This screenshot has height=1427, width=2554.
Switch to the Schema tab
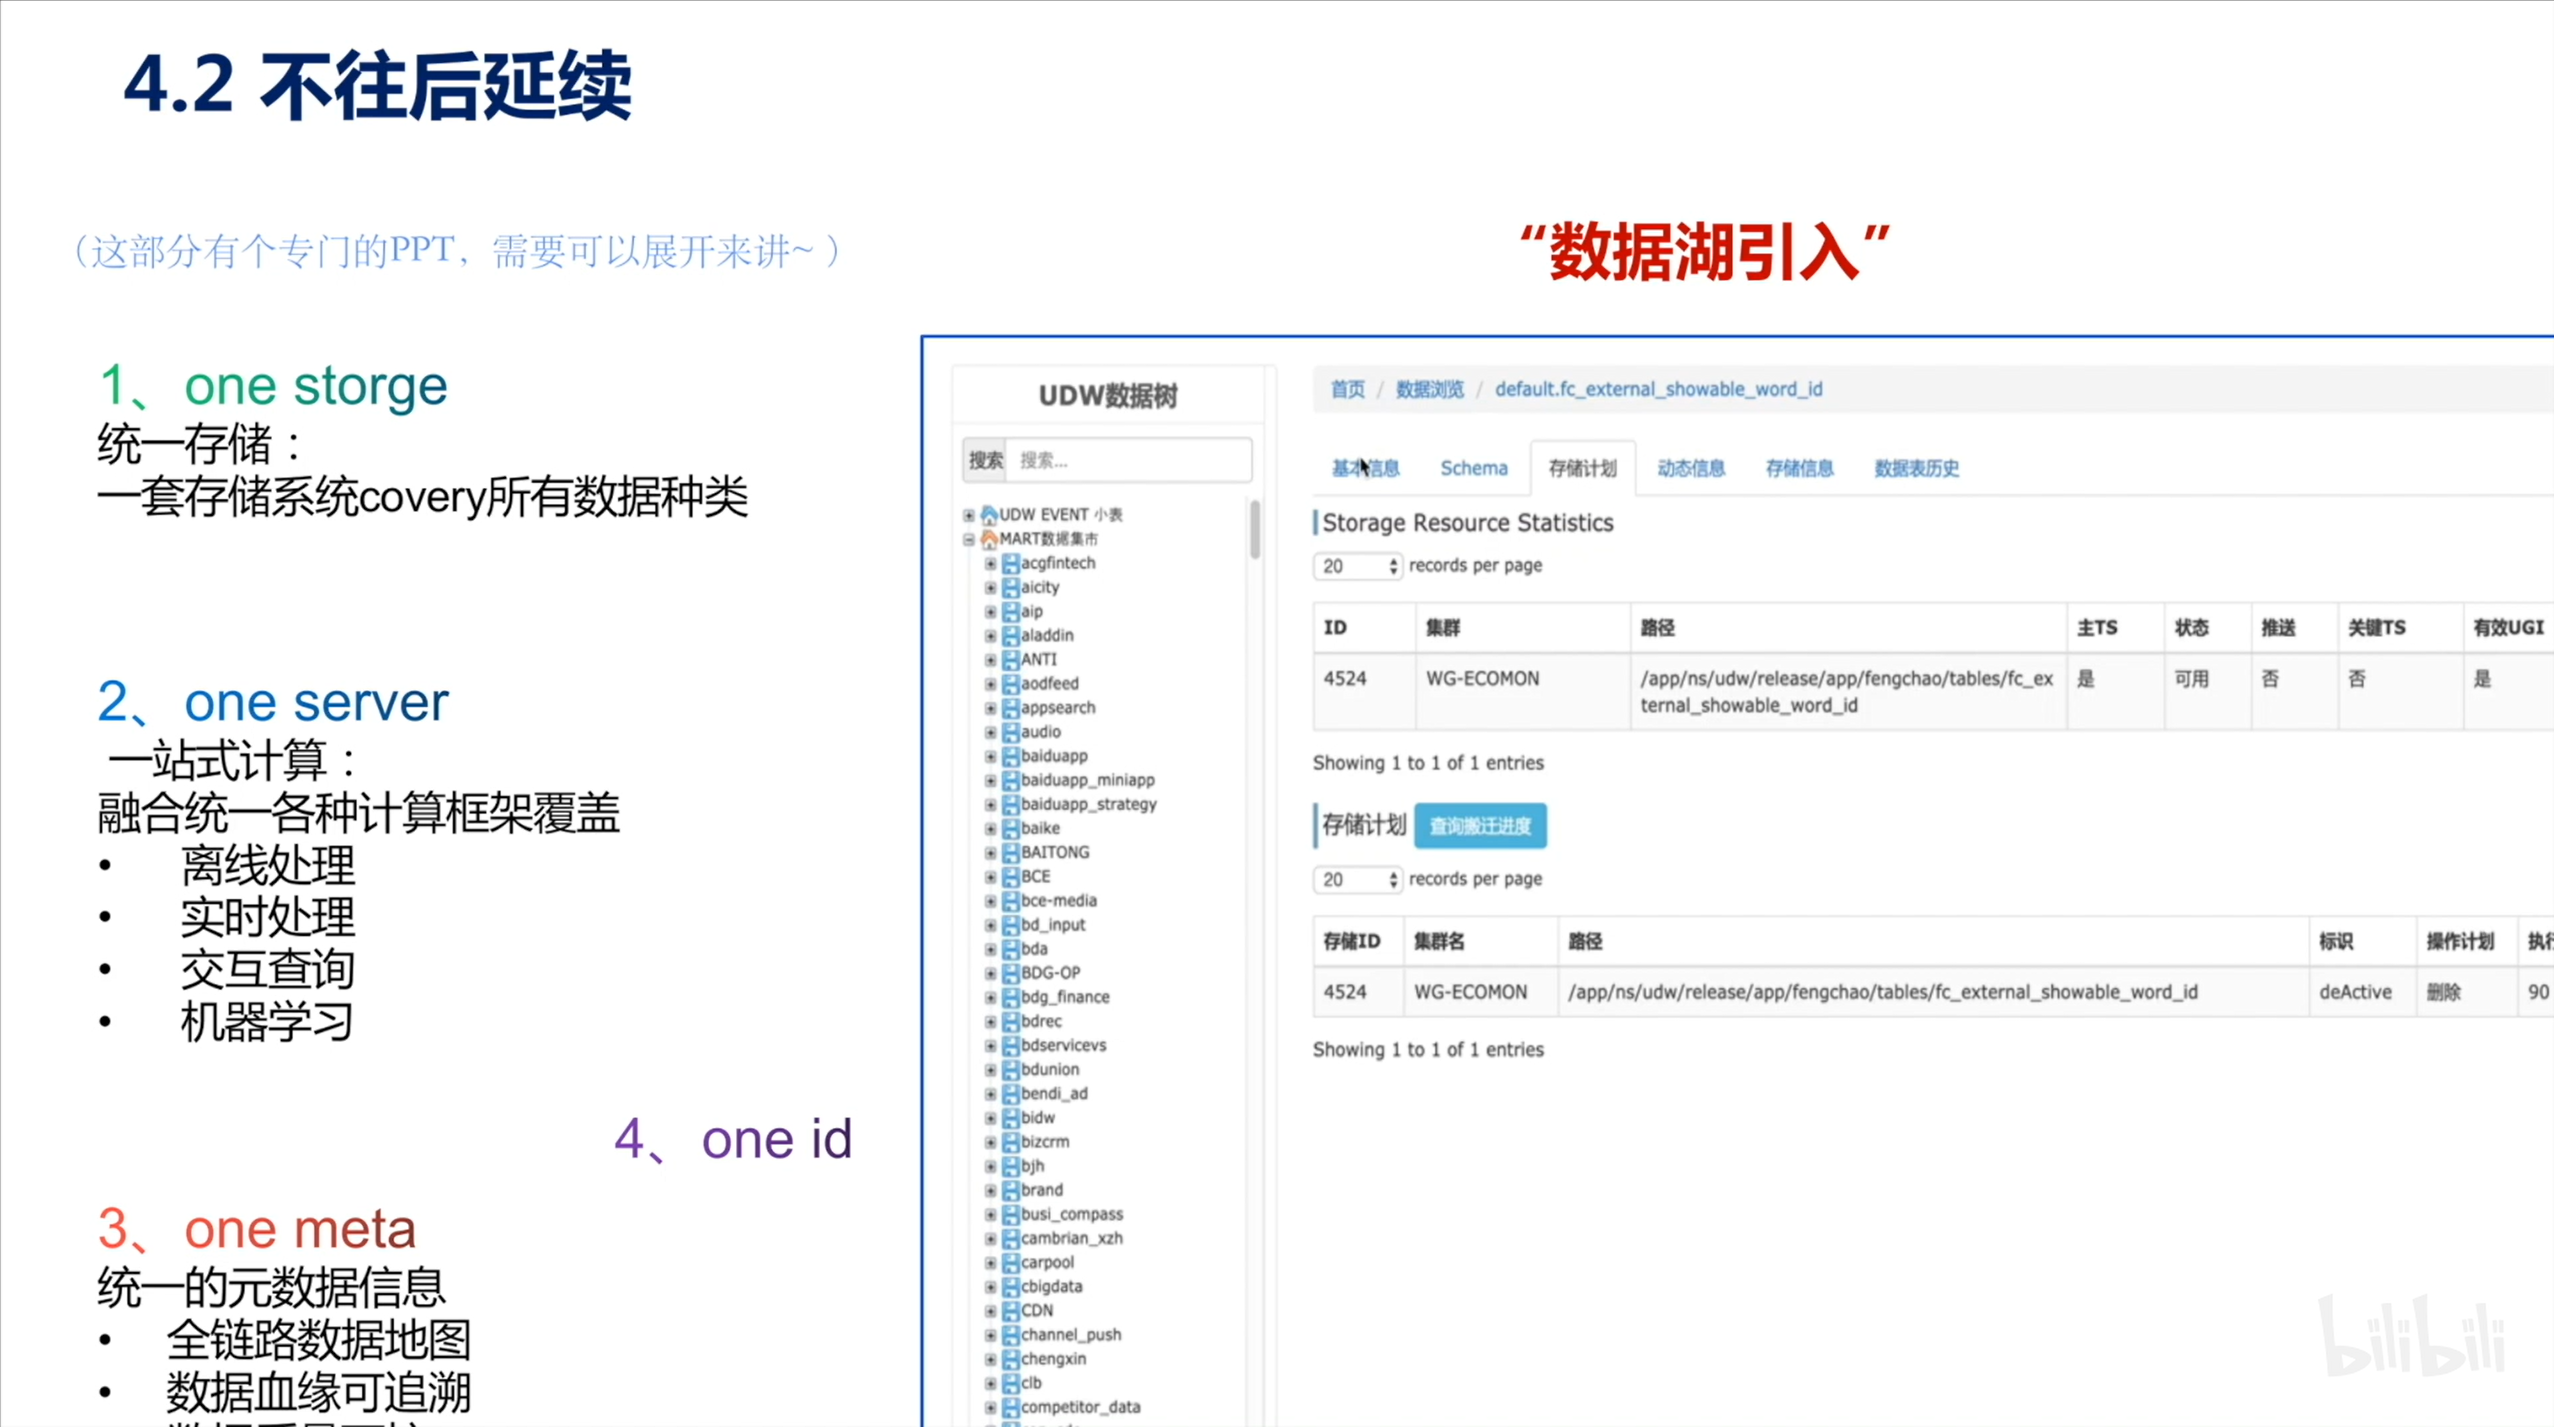[x=1473, y=468]
